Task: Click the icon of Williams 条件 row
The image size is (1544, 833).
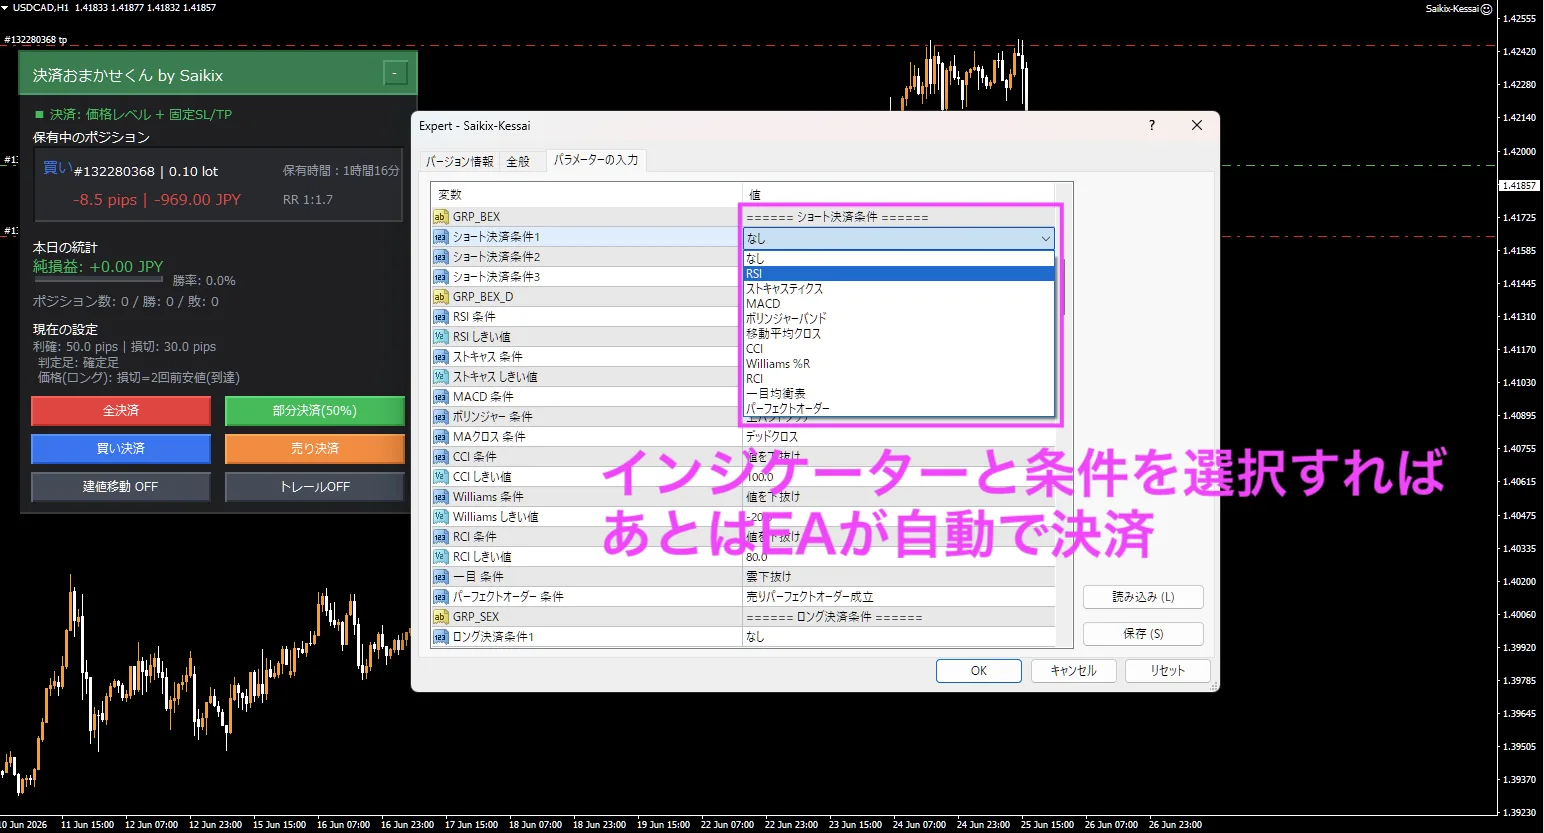Action: pyautogui.click(x=440, y=497)
